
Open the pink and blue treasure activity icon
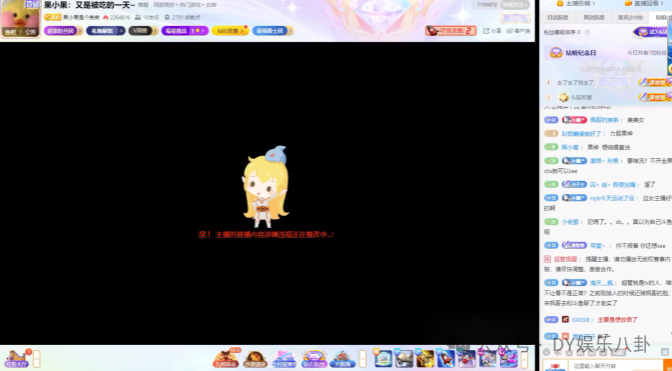point(285,359)
